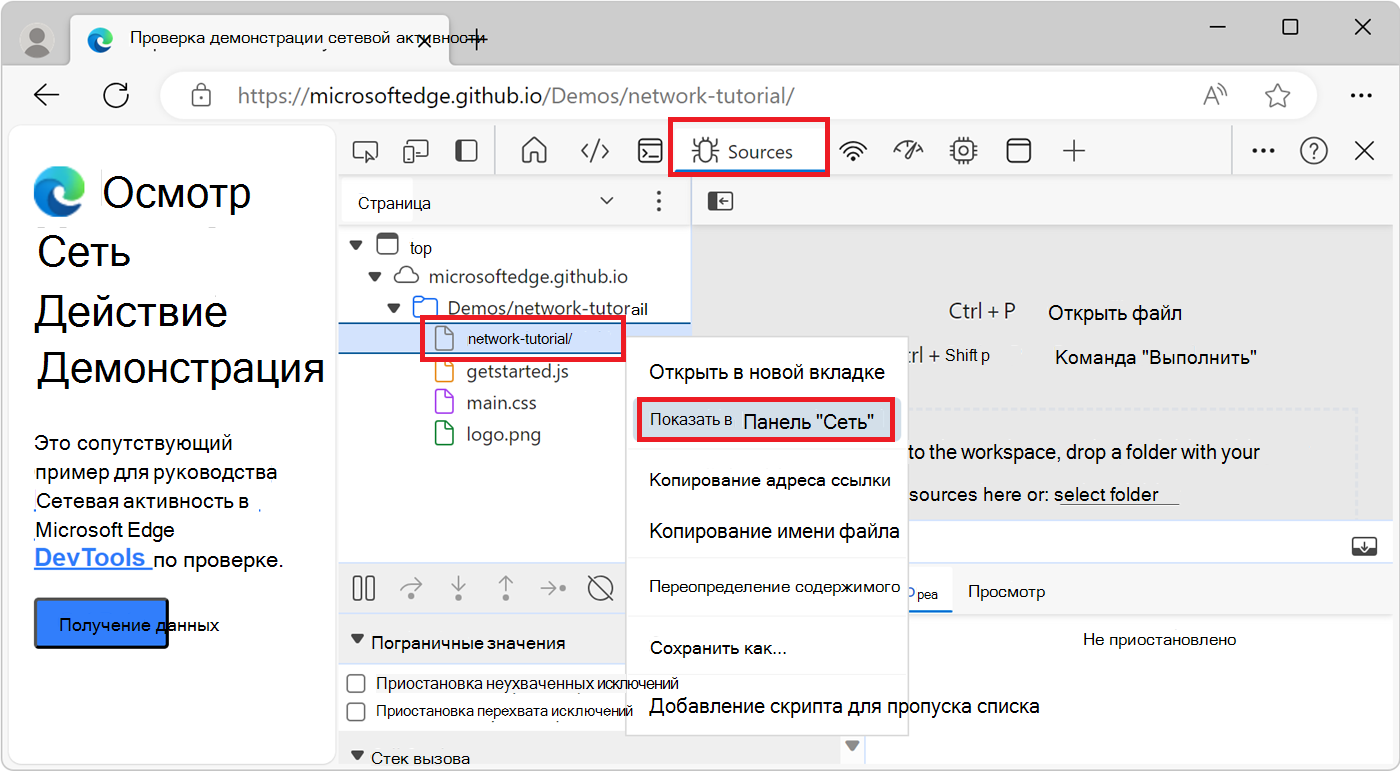
Task: Enable Приостановка неухваченных исключений checkbox
Action: tap(356, 683)
